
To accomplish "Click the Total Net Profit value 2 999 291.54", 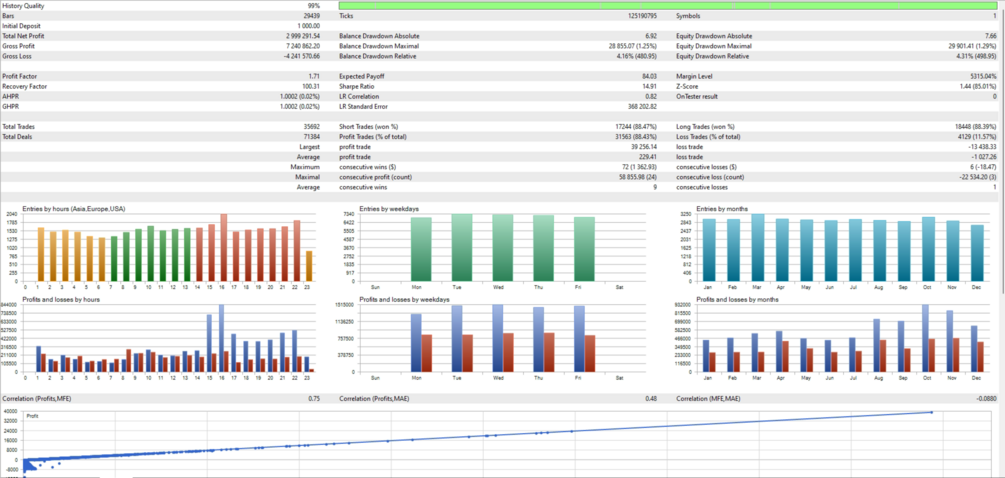I will coord(303,36).
